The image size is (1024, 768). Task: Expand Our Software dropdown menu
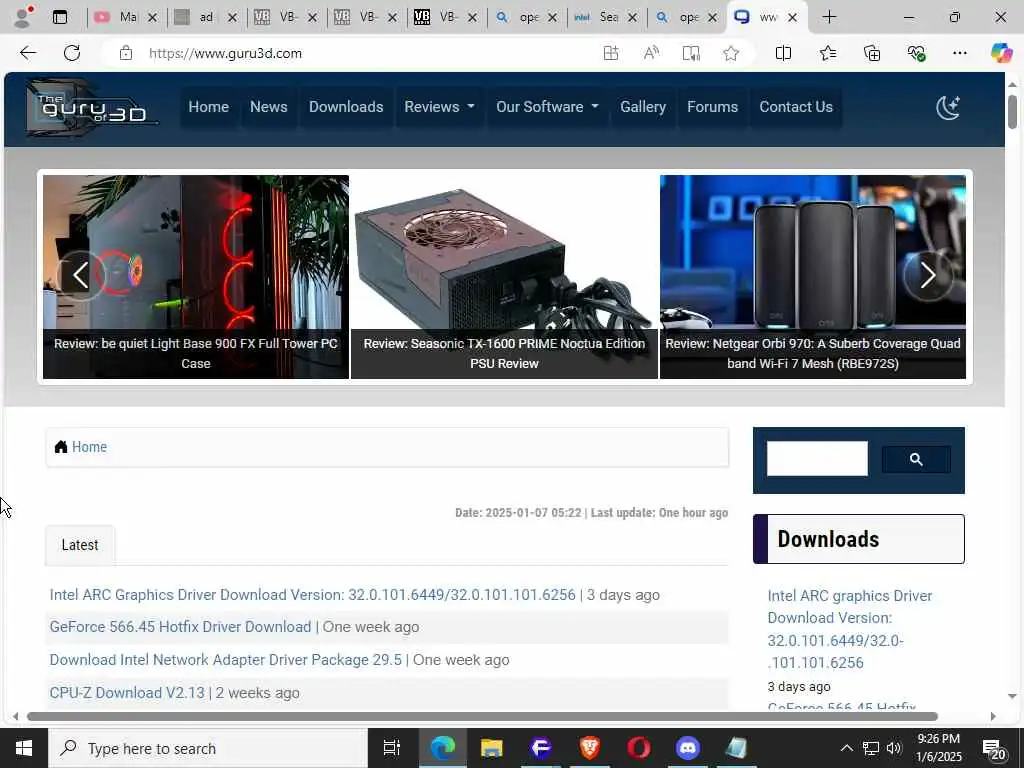(x=547, y=107)
